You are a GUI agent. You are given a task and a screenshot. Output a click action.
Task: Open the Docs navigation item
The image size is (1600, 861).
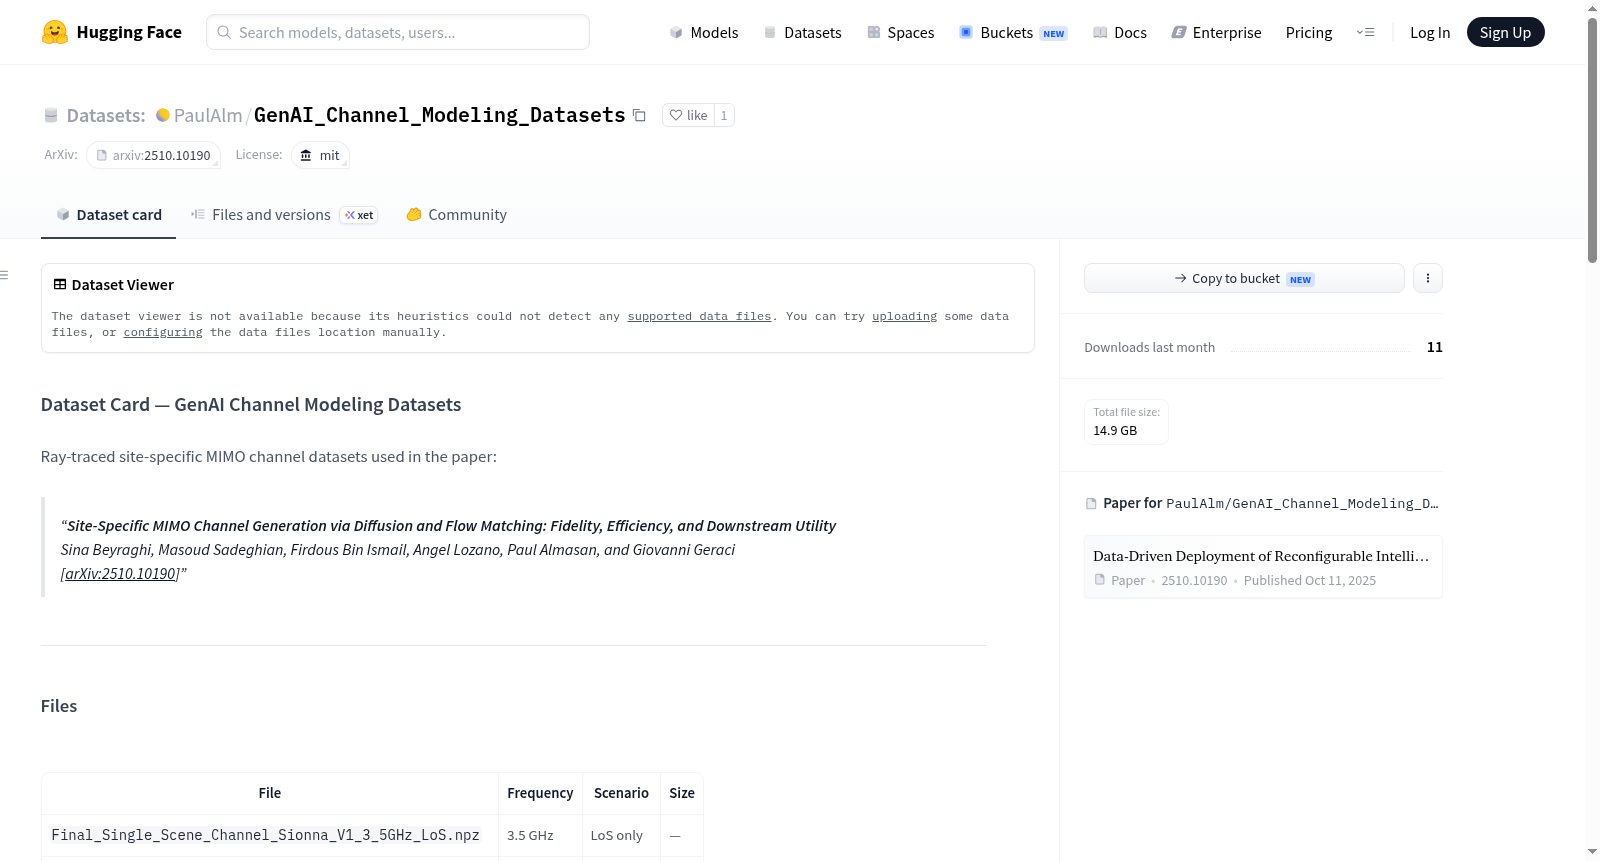coord(1120,32)
